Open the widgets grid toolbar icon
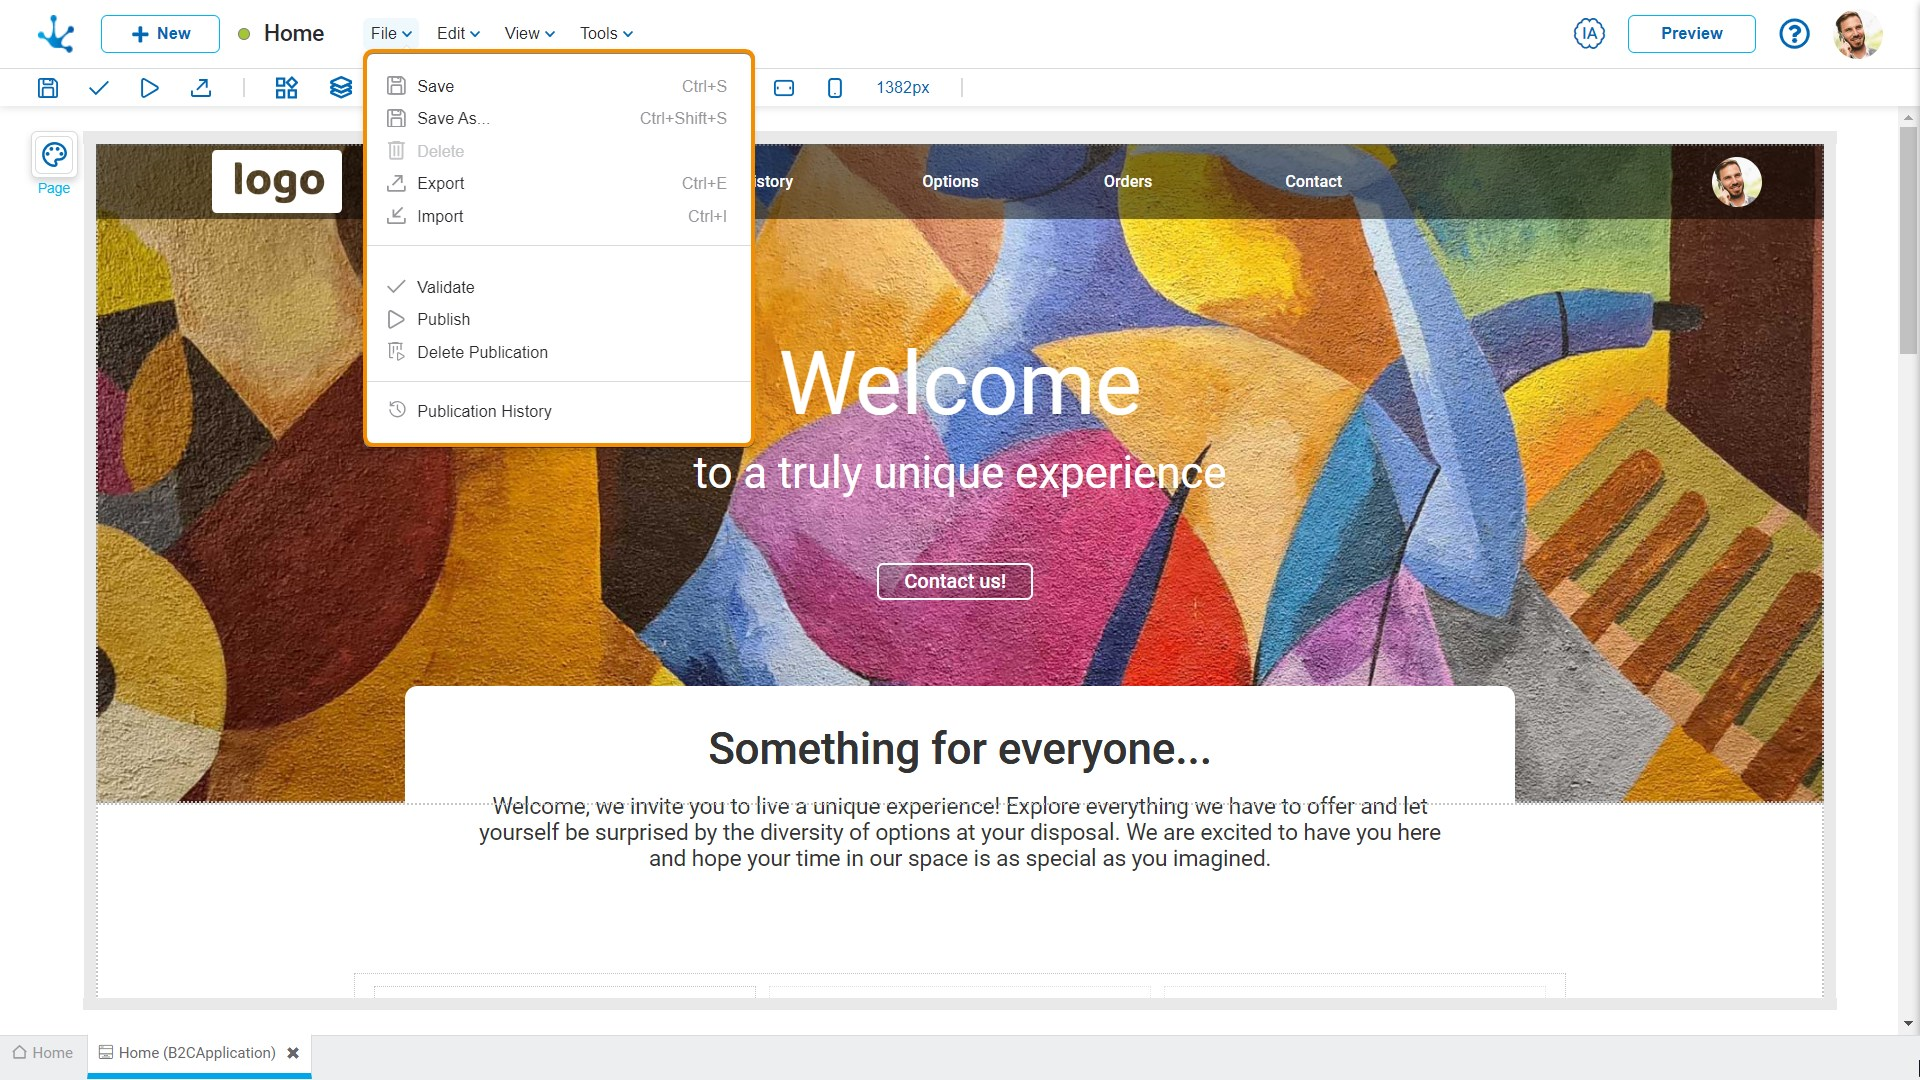1920x1080 pixels. pyautogui.click(x=286, y=88)
